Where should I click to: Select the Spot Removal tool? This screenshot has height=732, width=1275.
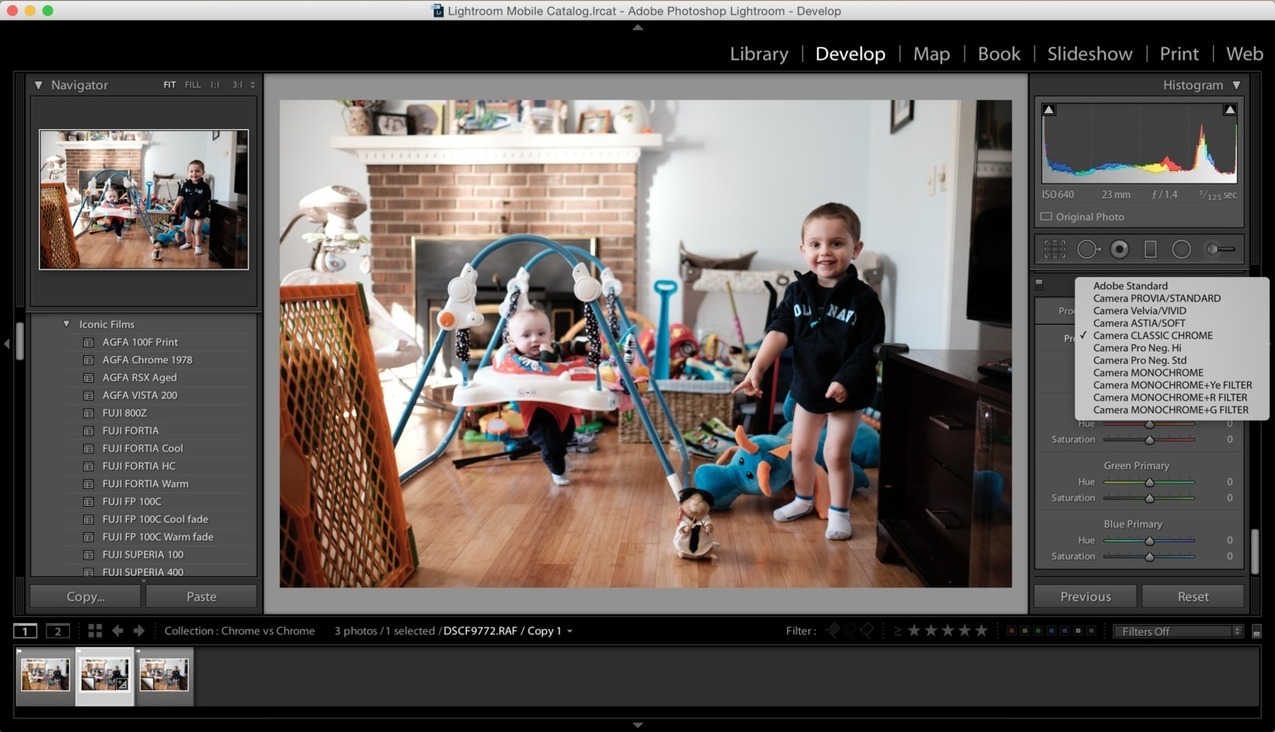click(x=1088, y=248)
